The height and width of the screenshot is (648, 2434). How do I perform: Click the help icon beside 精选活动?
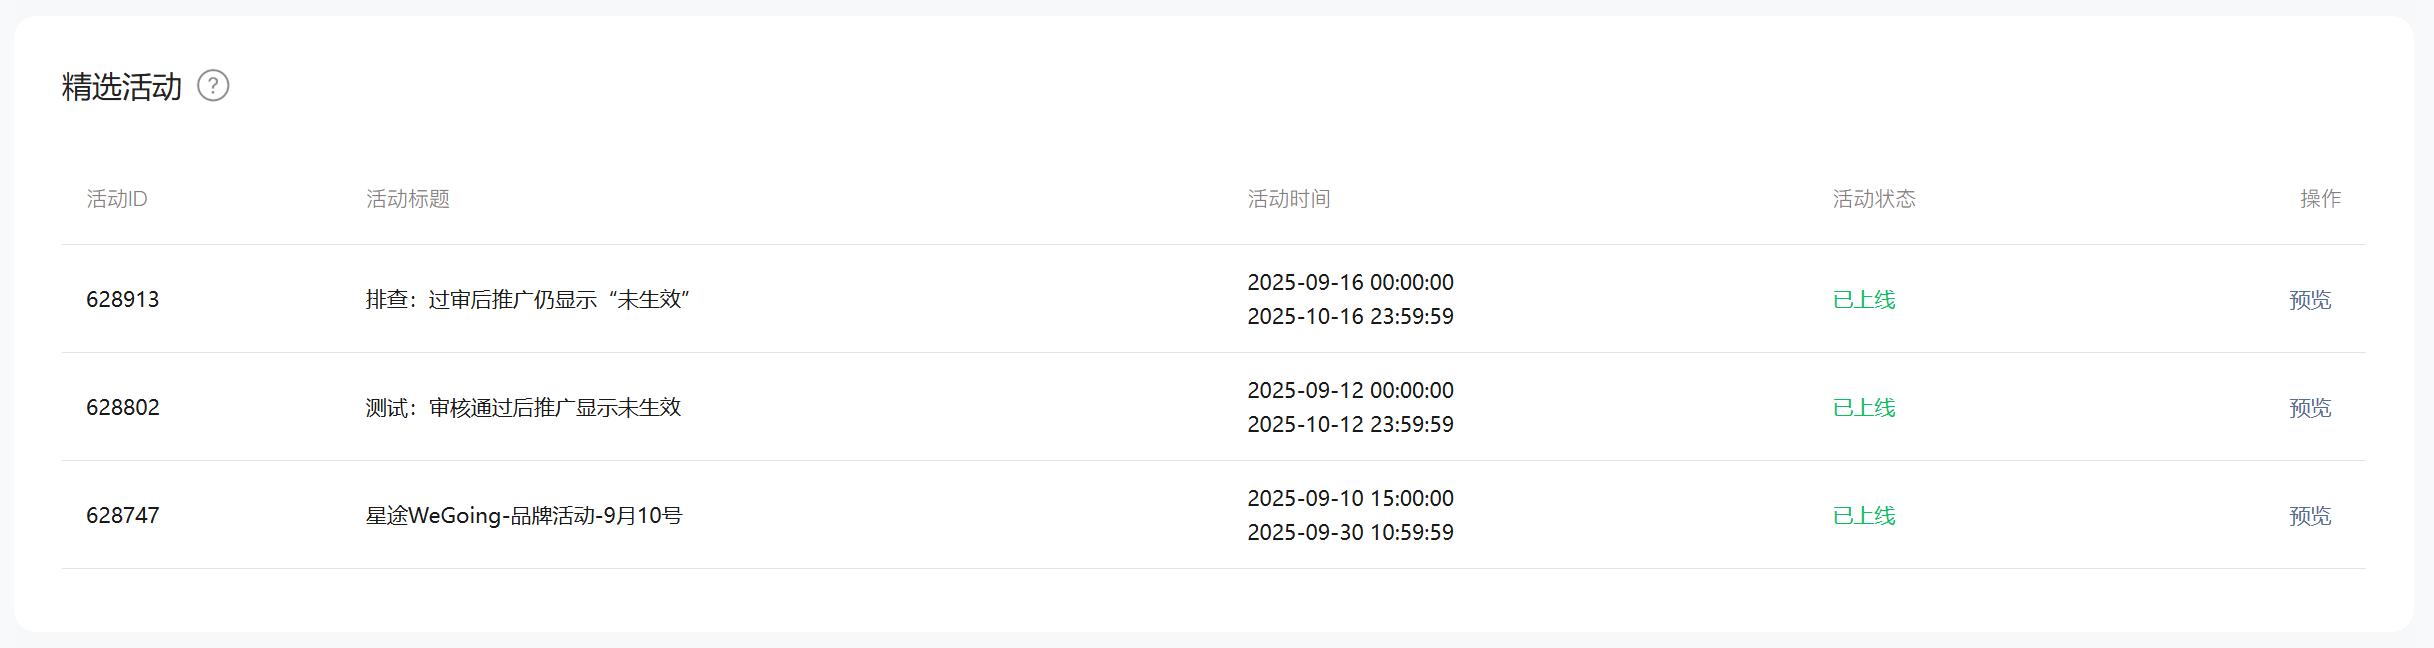[213, 86]
